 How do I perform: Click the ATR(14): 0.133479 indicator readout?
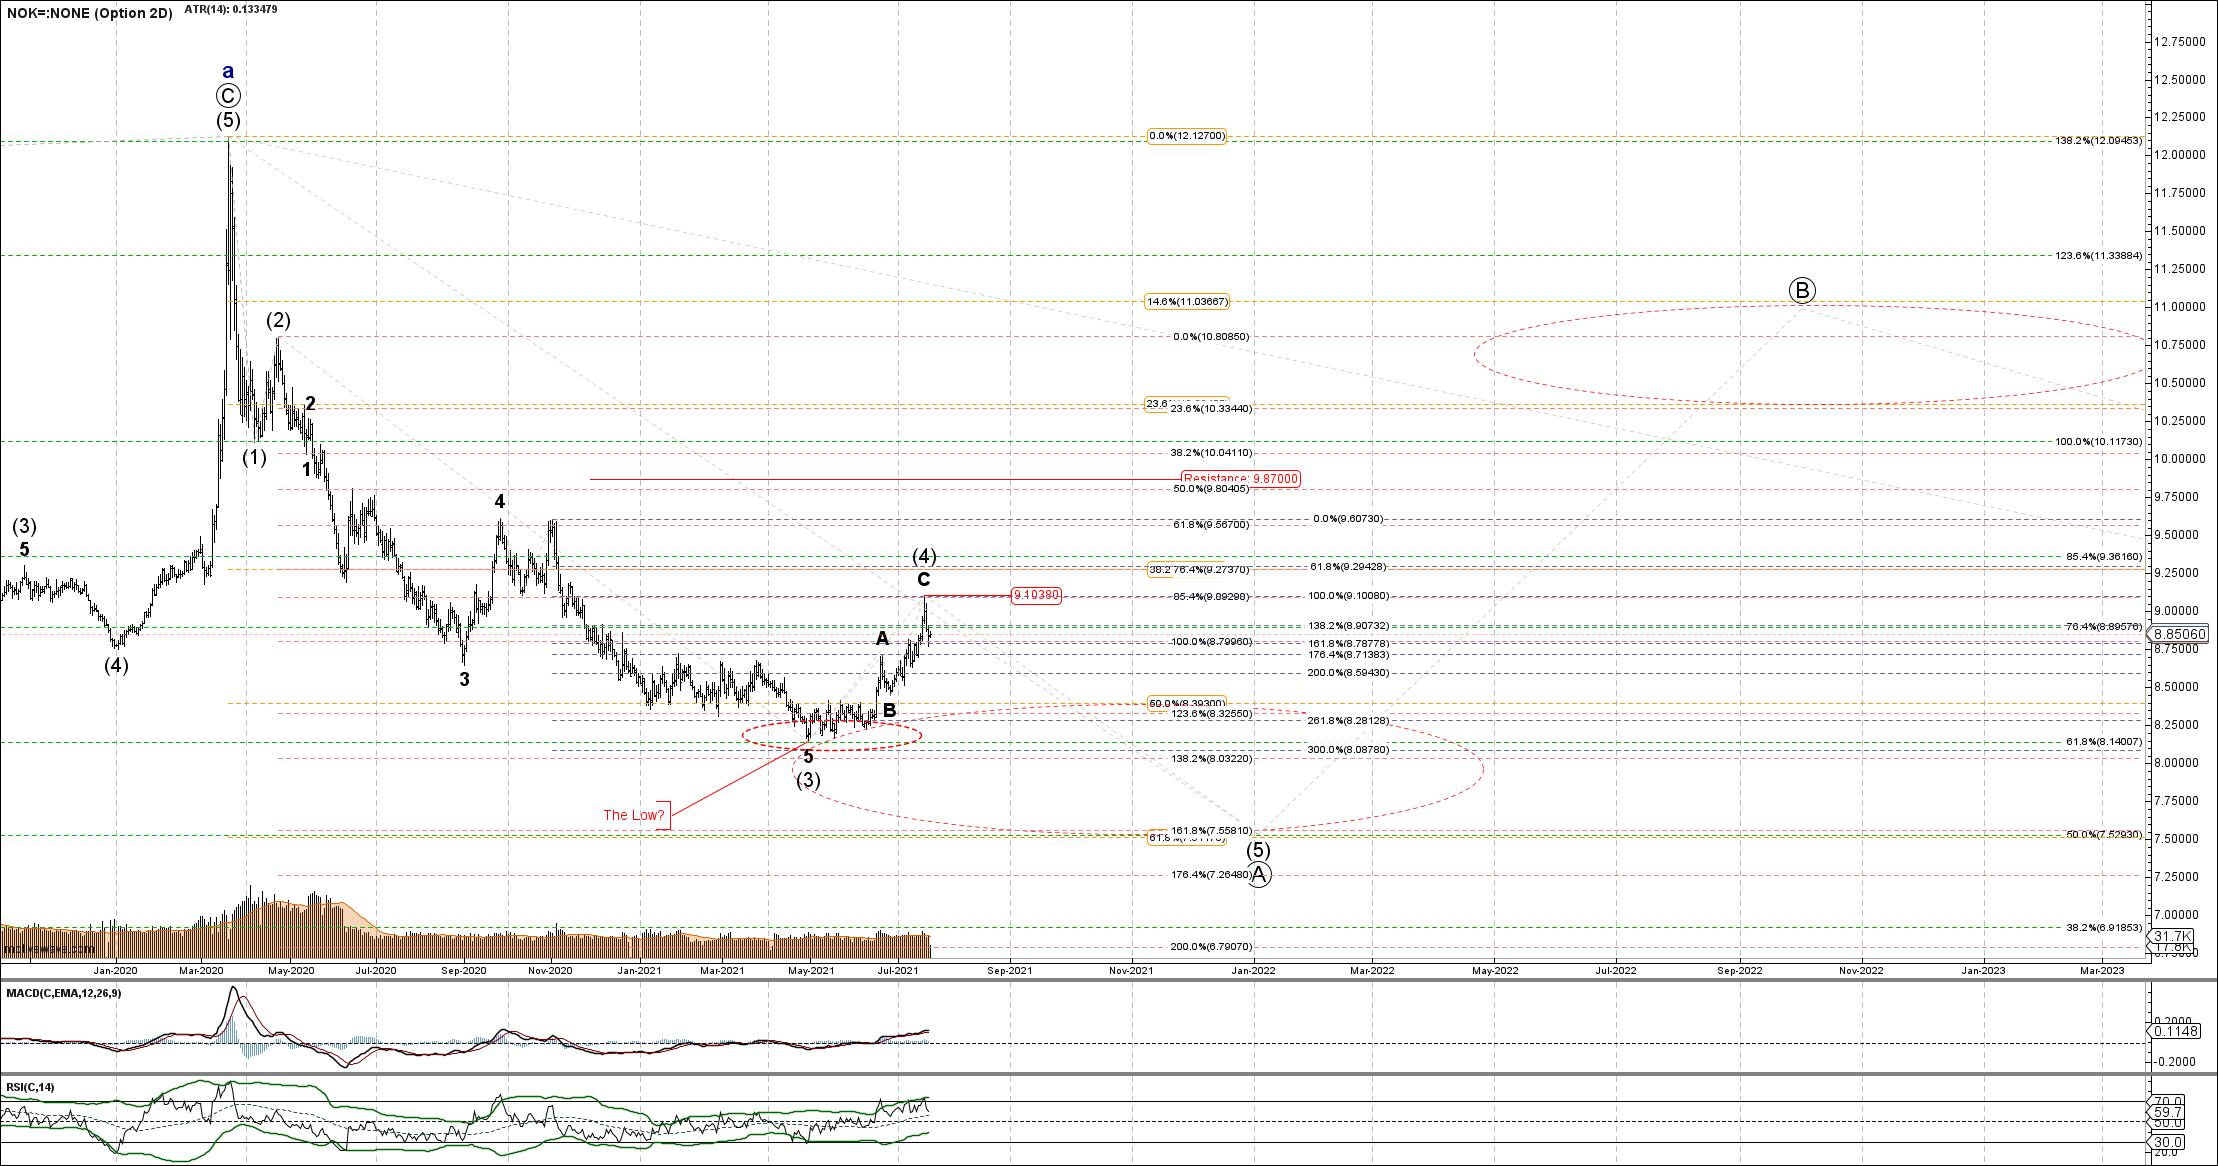coord(229,8)
